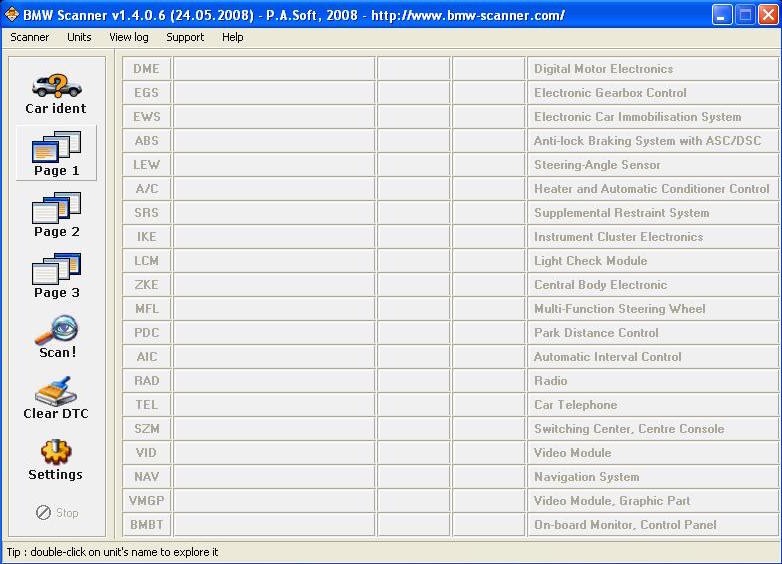Image resolution: width=782 pixels, height=564 pixels.
Task: Select the A/C unit name
Action: click(147, 188)
